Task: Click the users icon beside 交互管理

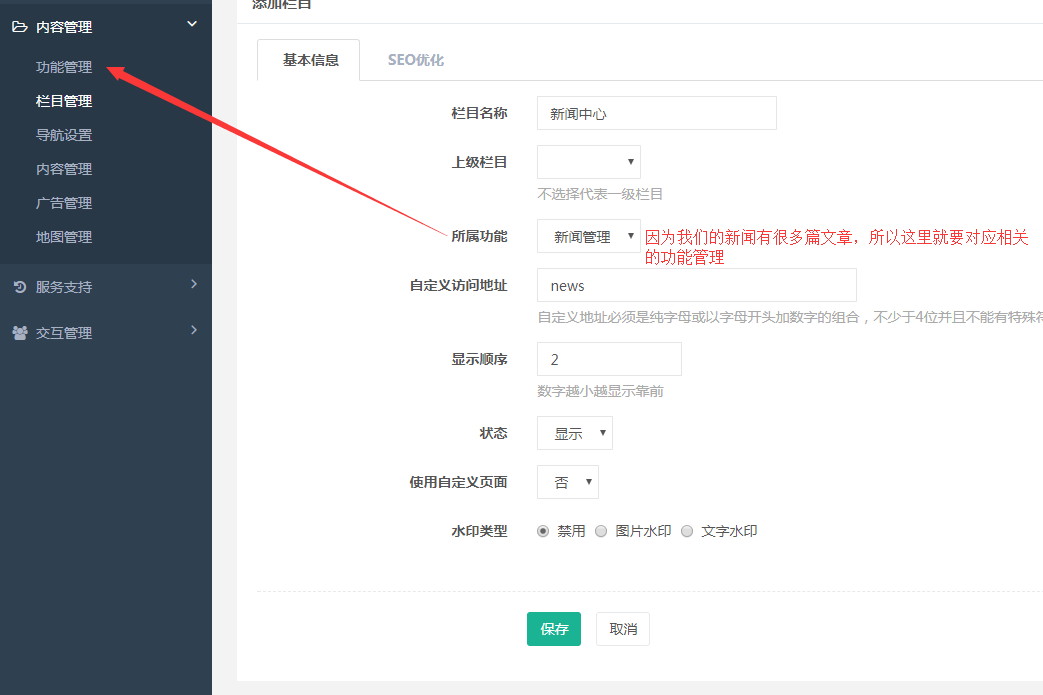Action: pyautogui.click(x=20, y=333)
